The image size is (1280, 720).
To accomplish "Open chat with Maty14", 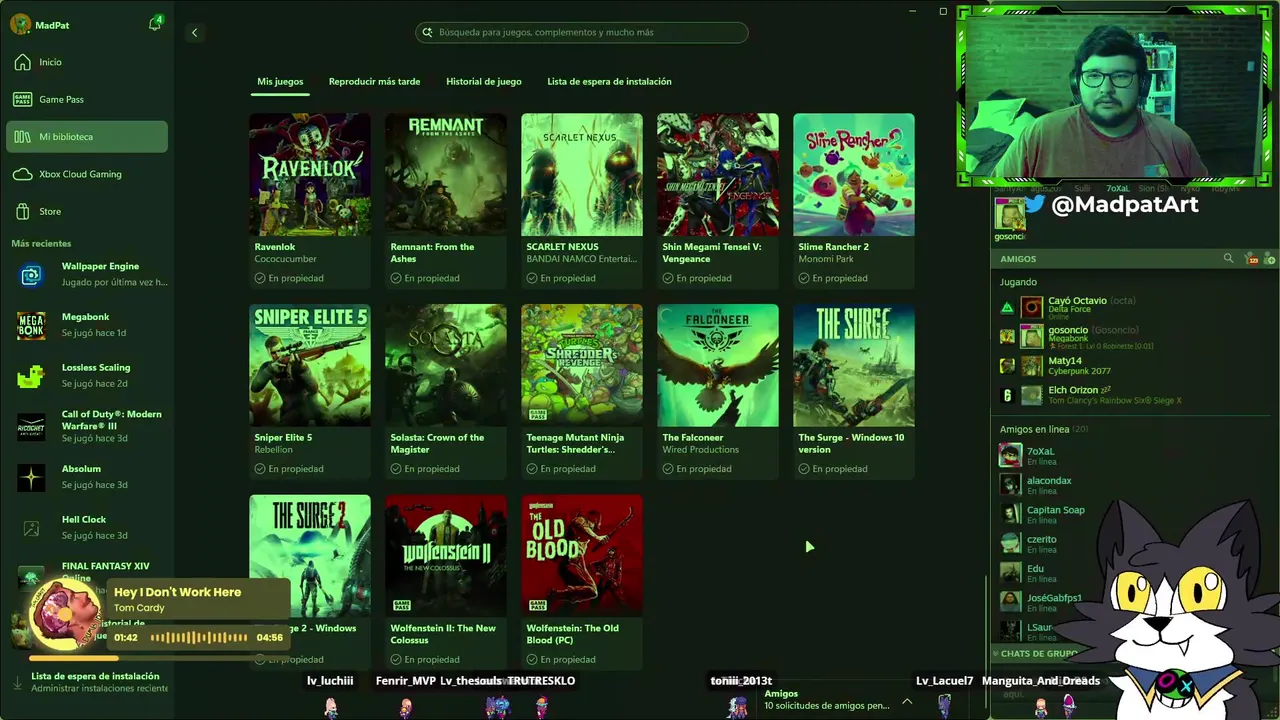I will pyautogui.click(x=1130, y=365).
